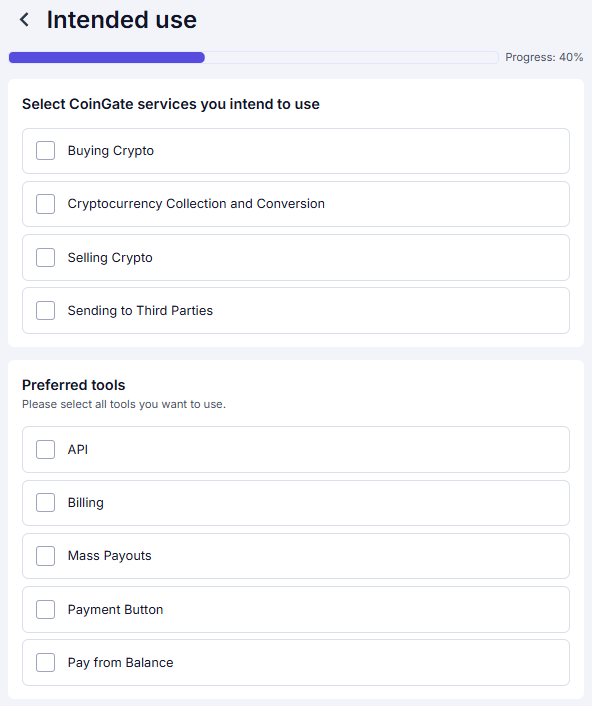
Task: Enable the Selling Crypto checkbox
Action: tap(45, 258)
